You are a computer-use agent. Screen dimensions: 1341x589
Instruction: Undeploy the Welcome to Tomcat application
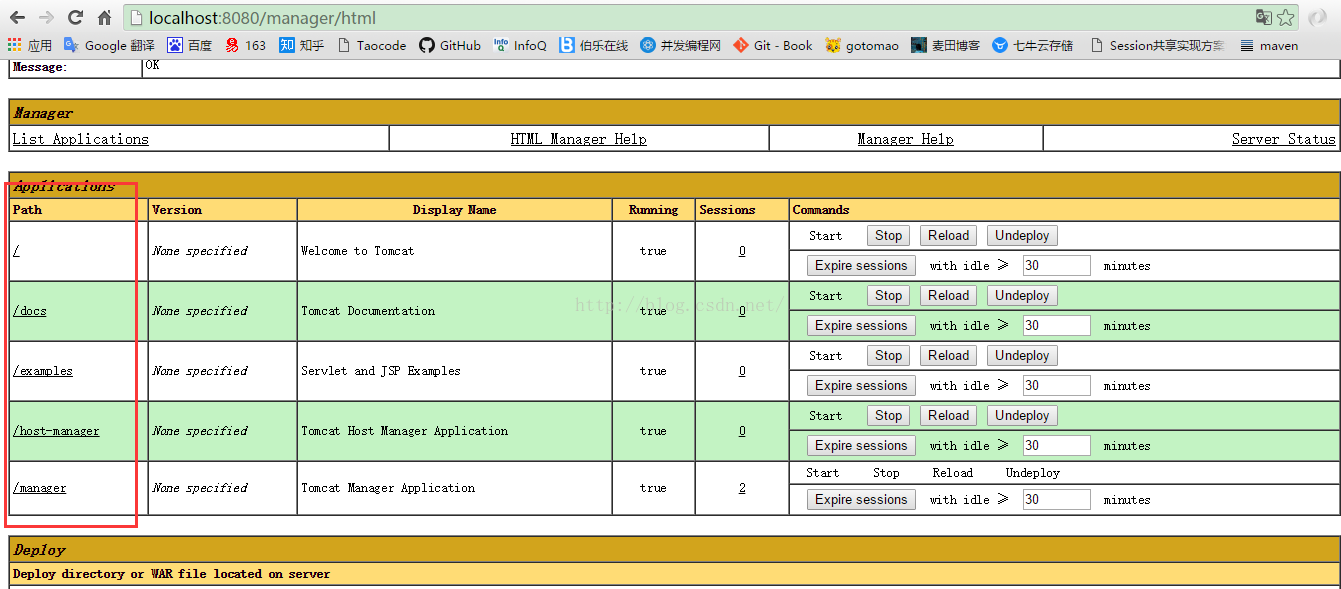1022,236
